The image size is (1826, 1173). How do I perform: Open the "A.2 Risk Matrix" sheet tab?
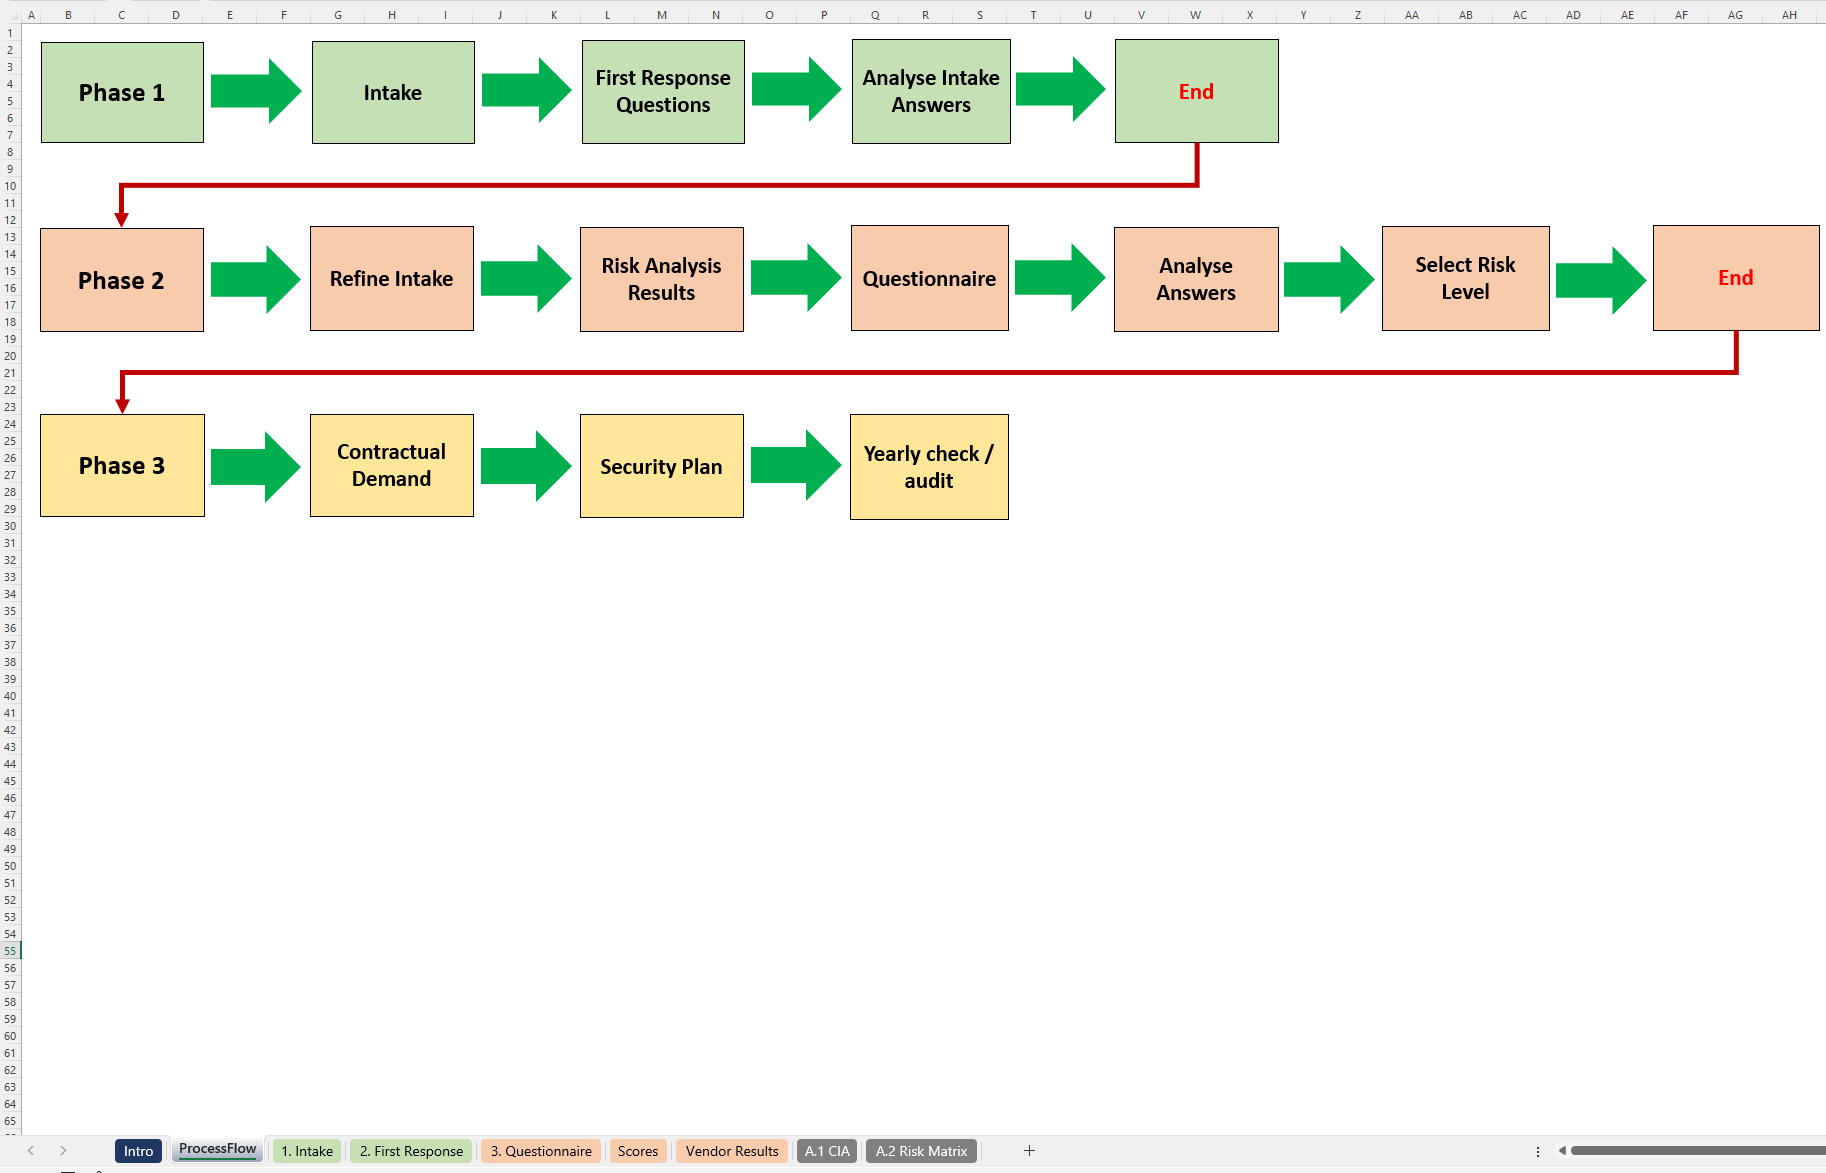(x=920, y=1150)
